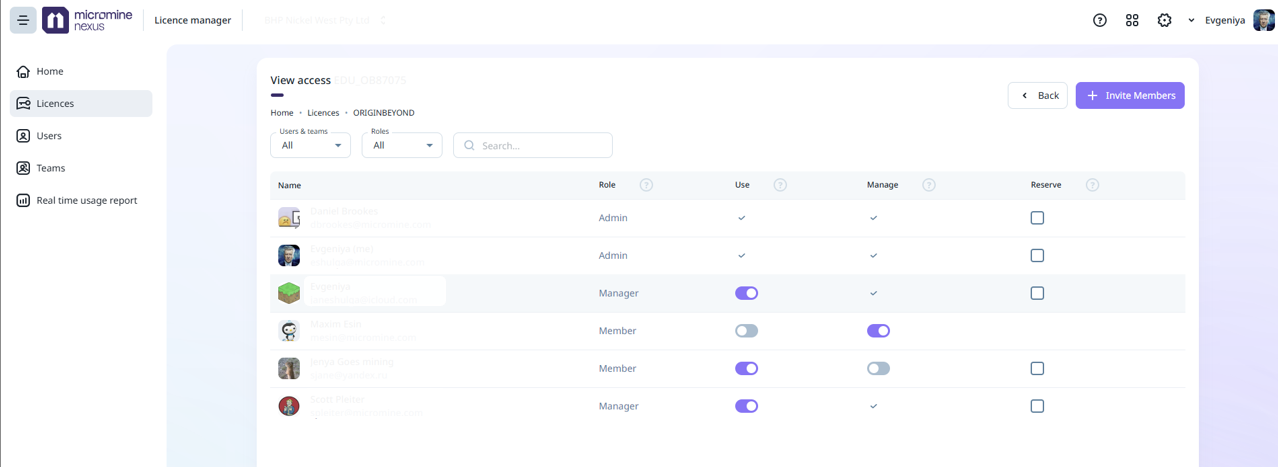Click the info icon next to Manage column
This screenshot has width=1278, height=467.
(x=929, y=185)
